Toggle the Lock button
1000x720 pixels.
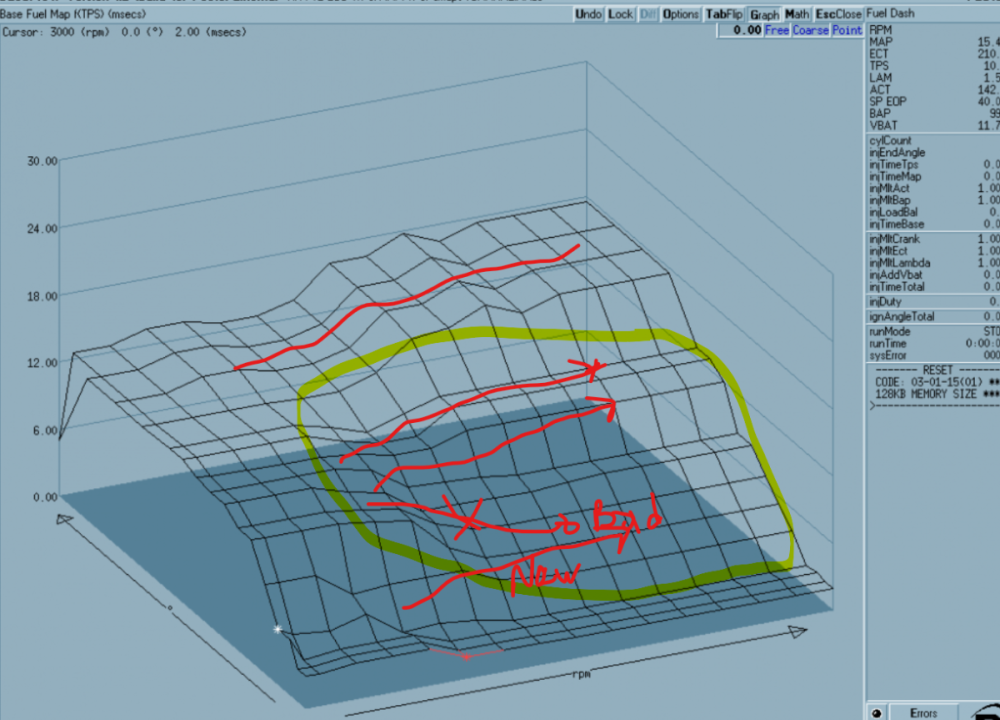(x=620, y=14)
